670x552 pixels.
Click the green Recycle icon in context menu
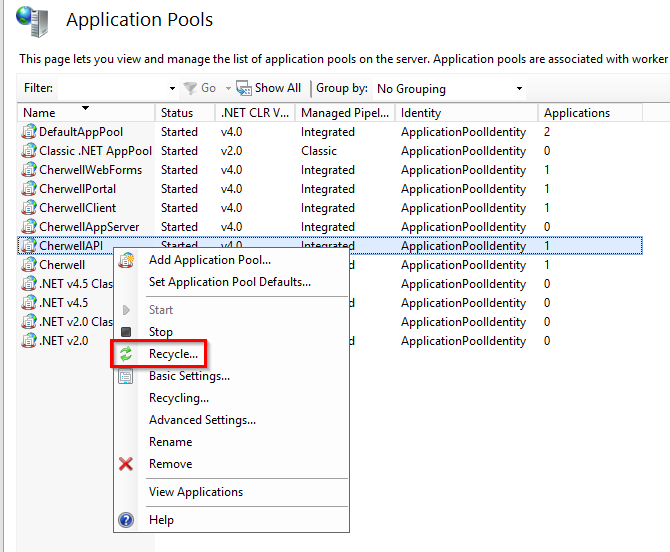tap(126, 354)
